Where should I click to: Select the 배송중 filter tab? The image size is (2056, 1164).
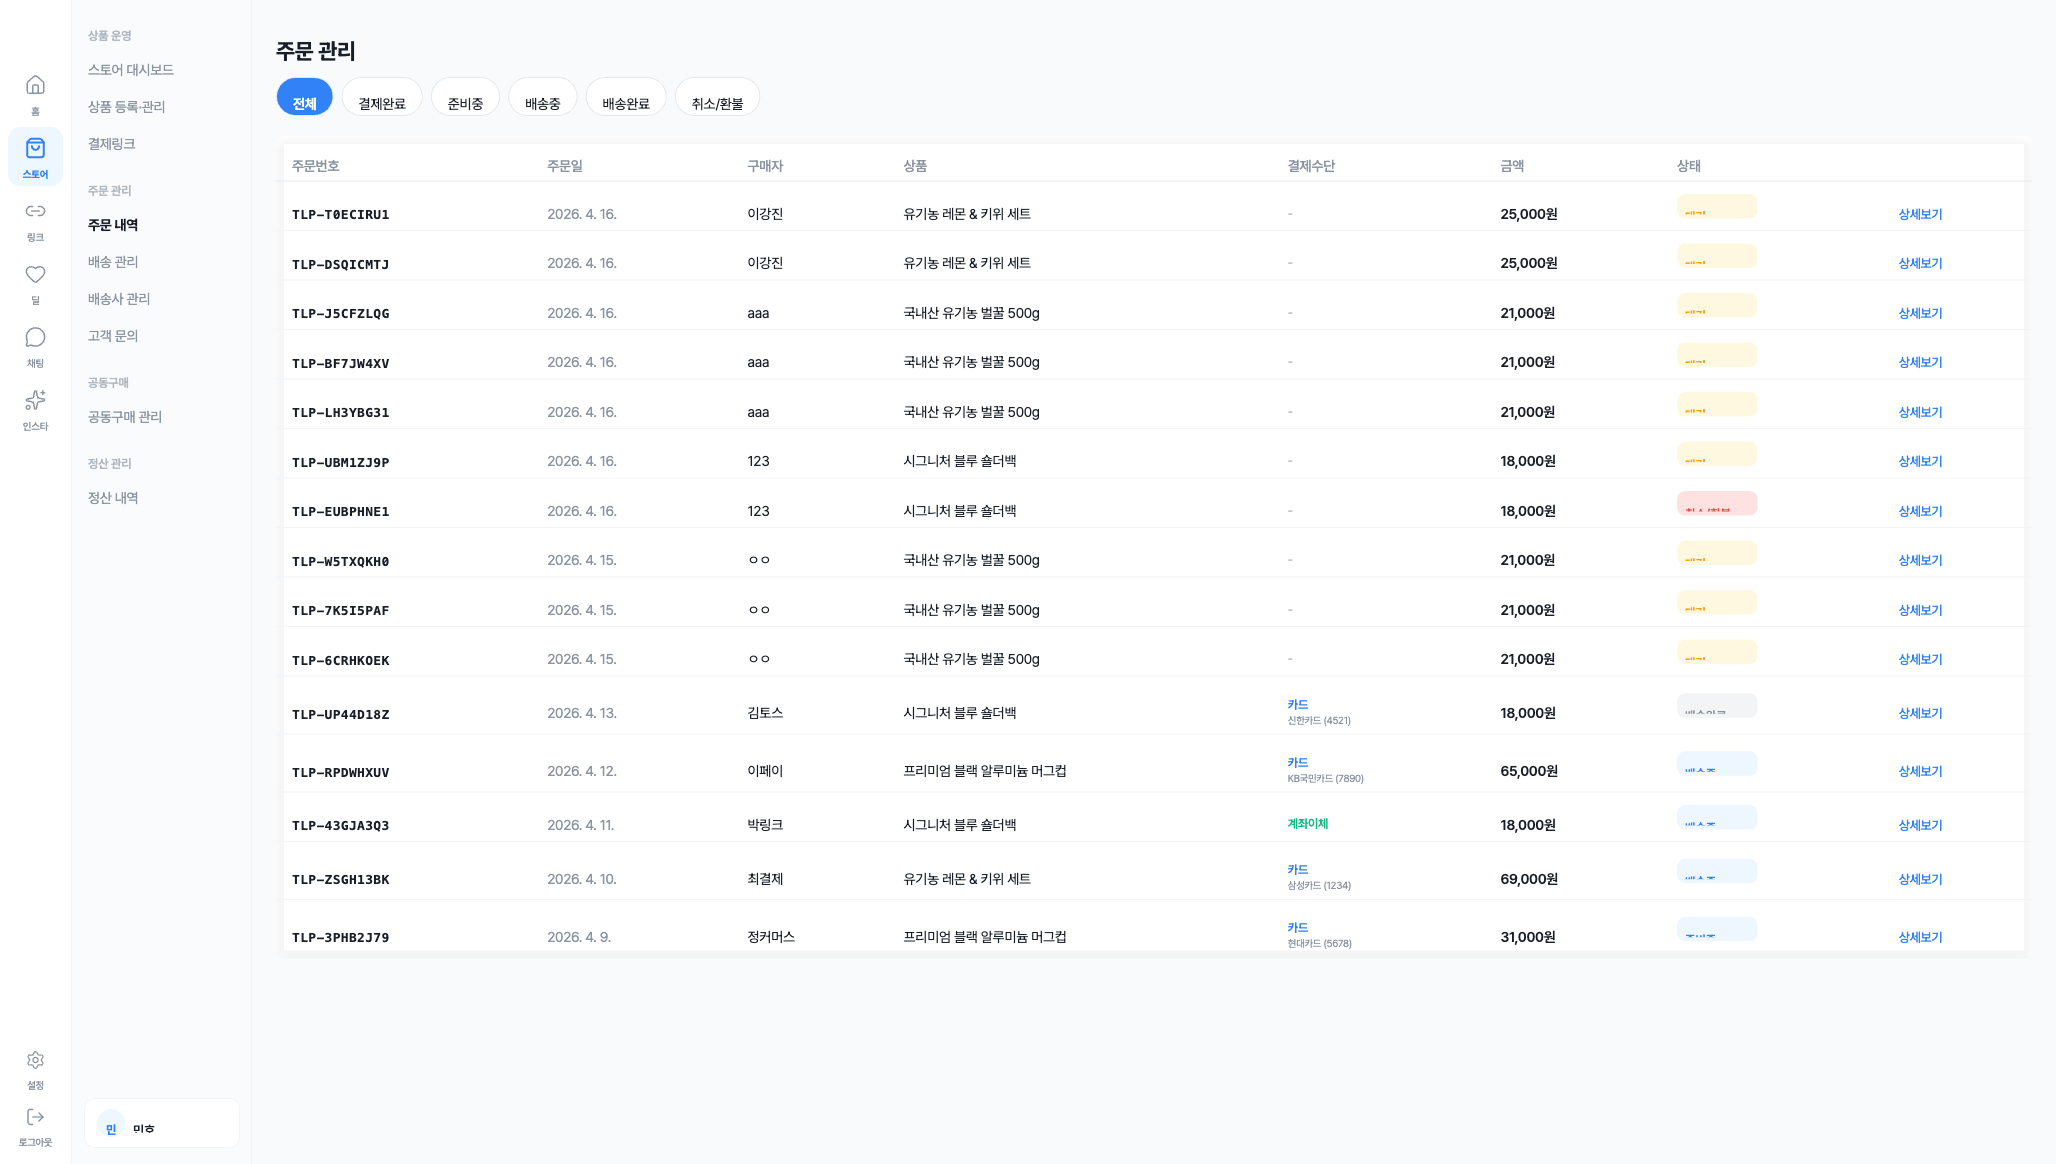542,98
